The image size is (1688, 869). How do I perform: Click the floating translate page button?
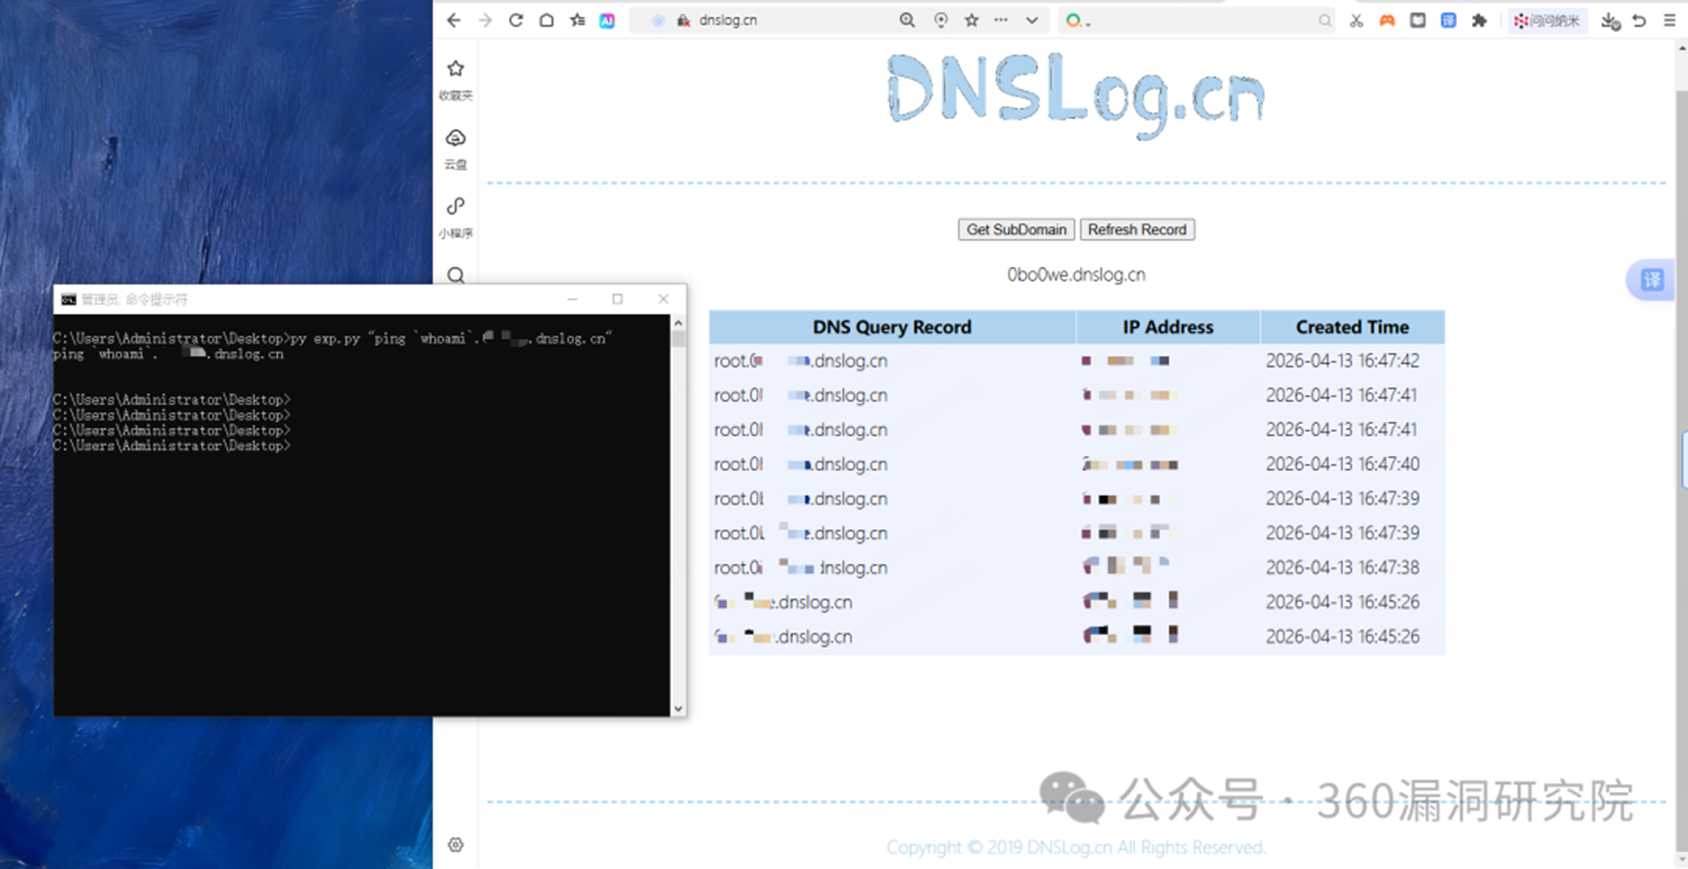1651,280
